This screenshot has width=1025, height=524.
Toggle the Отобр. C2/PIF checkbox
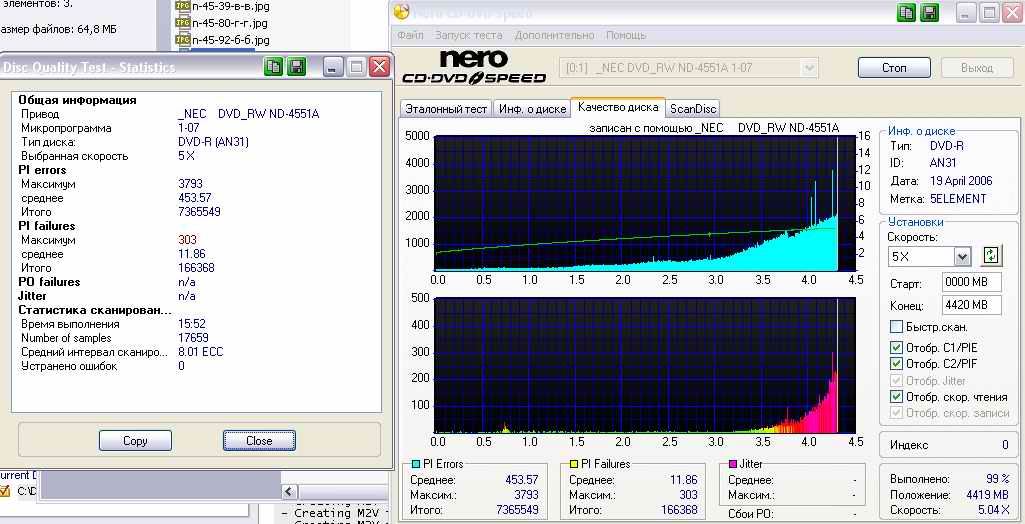click(896, 363)
